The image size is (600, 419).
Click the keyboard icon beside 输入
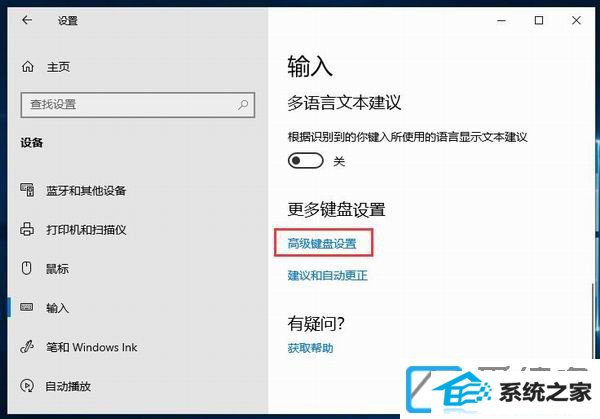(26, 307)
